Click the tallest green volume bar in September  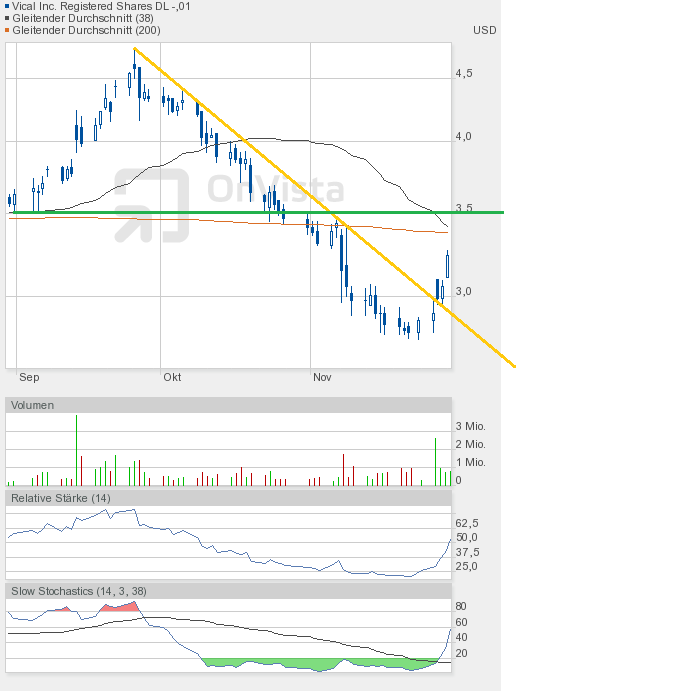coord(76,450)
